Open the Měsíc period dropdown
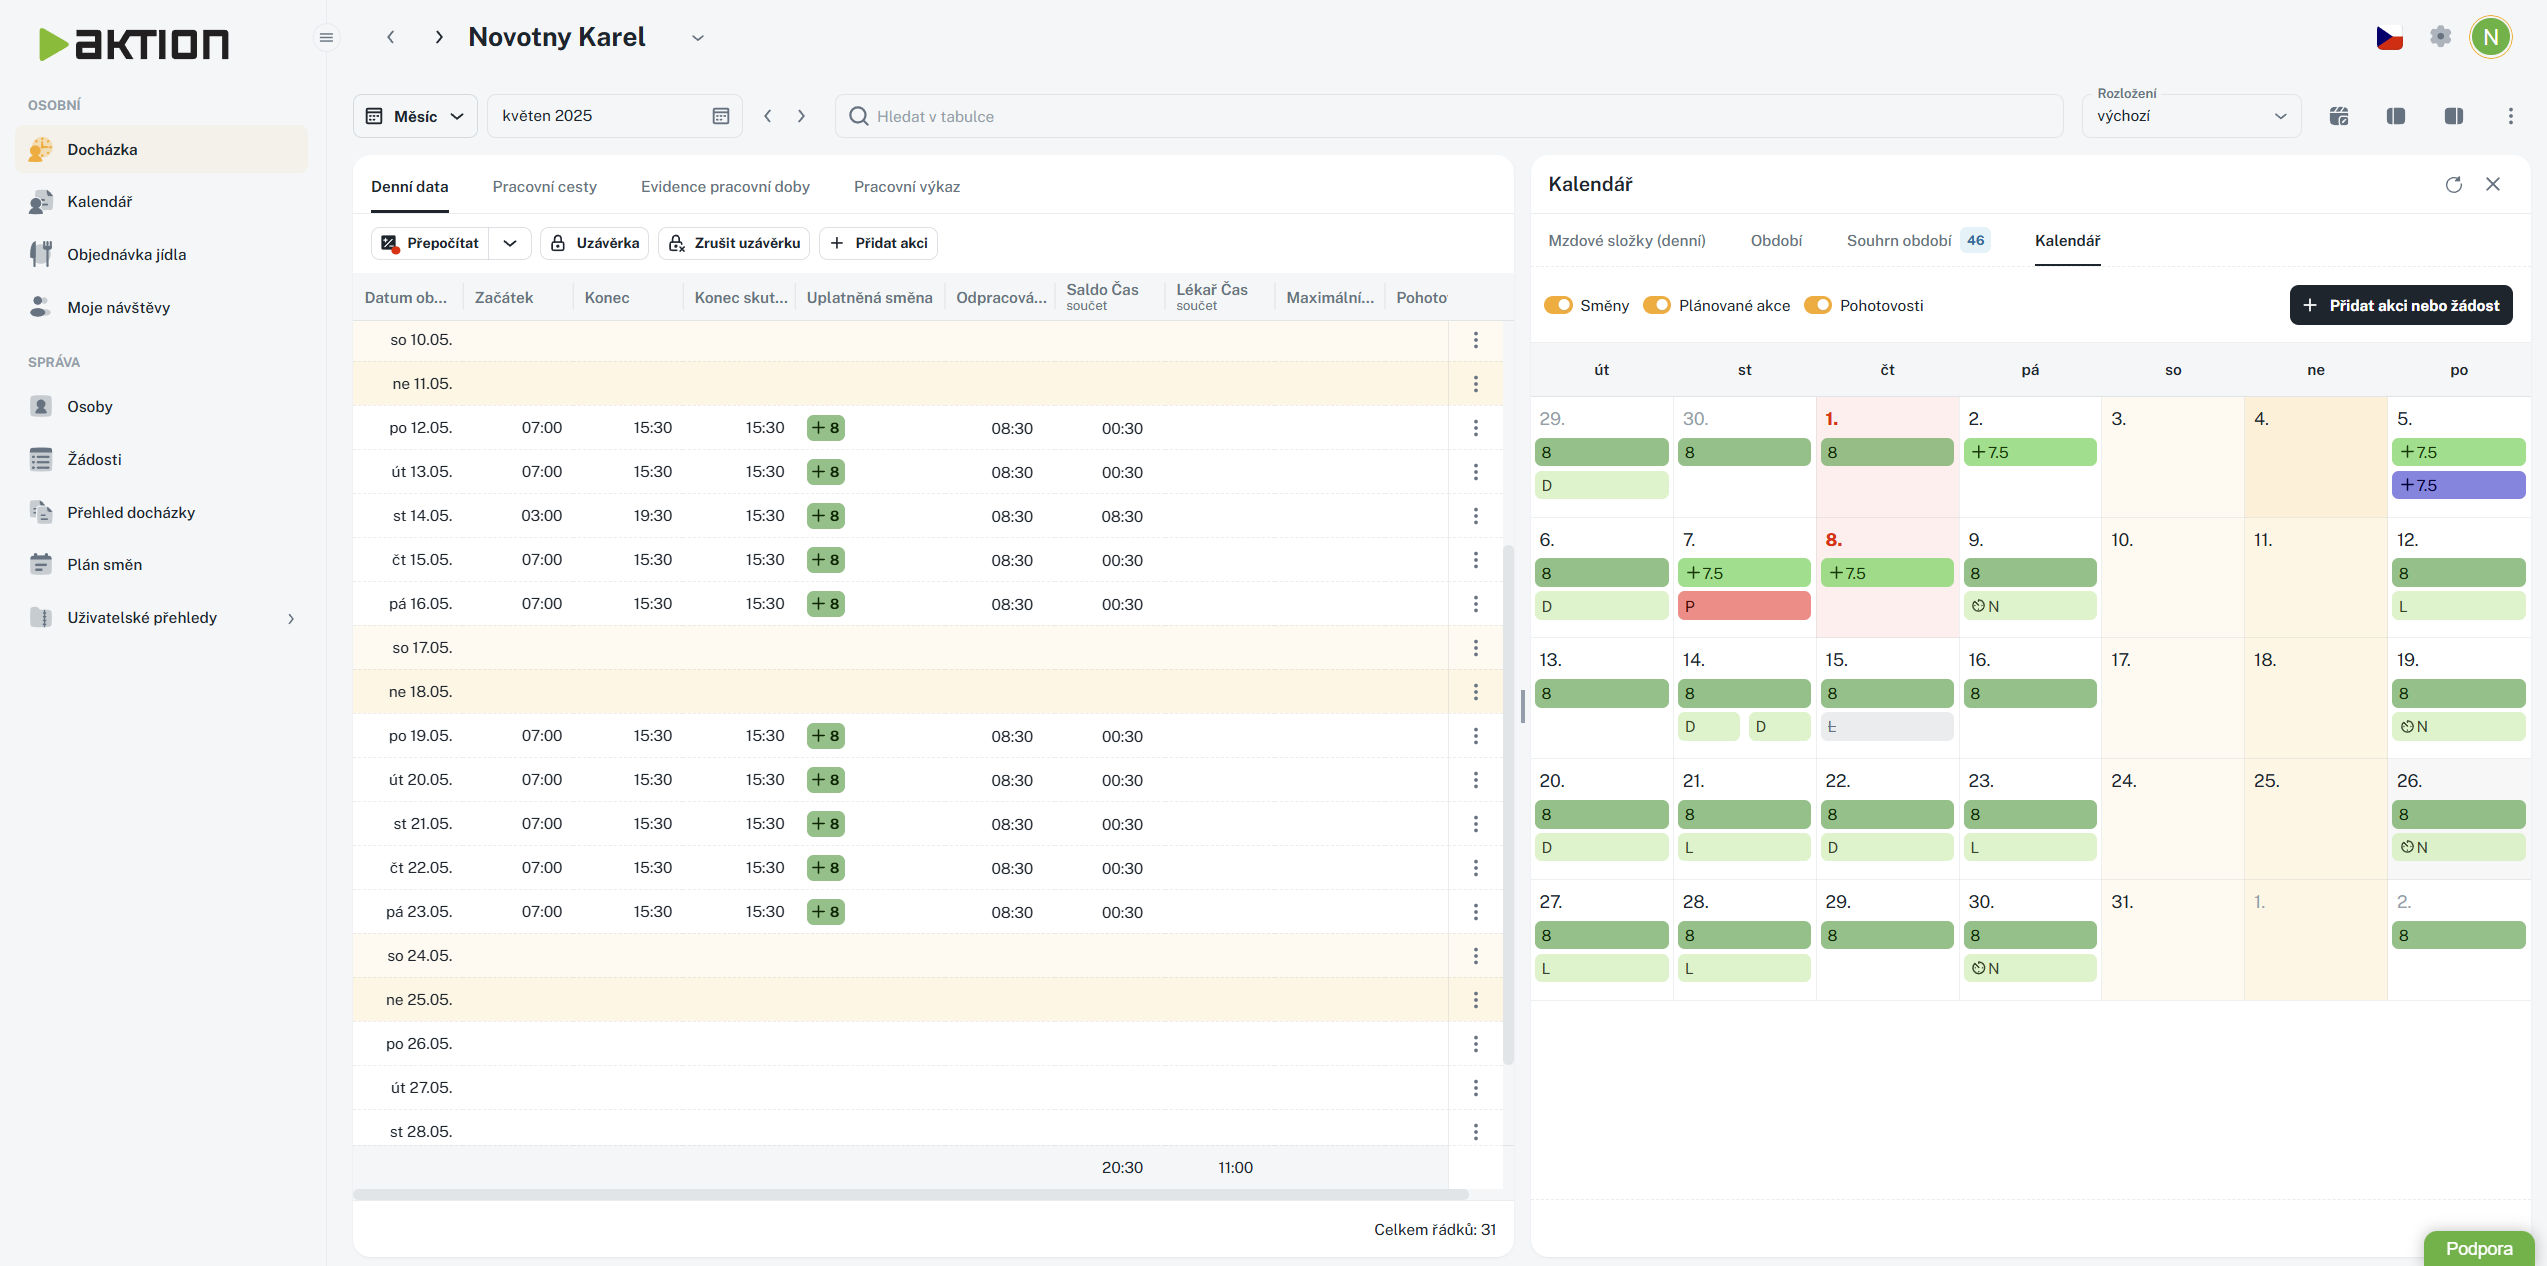 click(415, 116)
